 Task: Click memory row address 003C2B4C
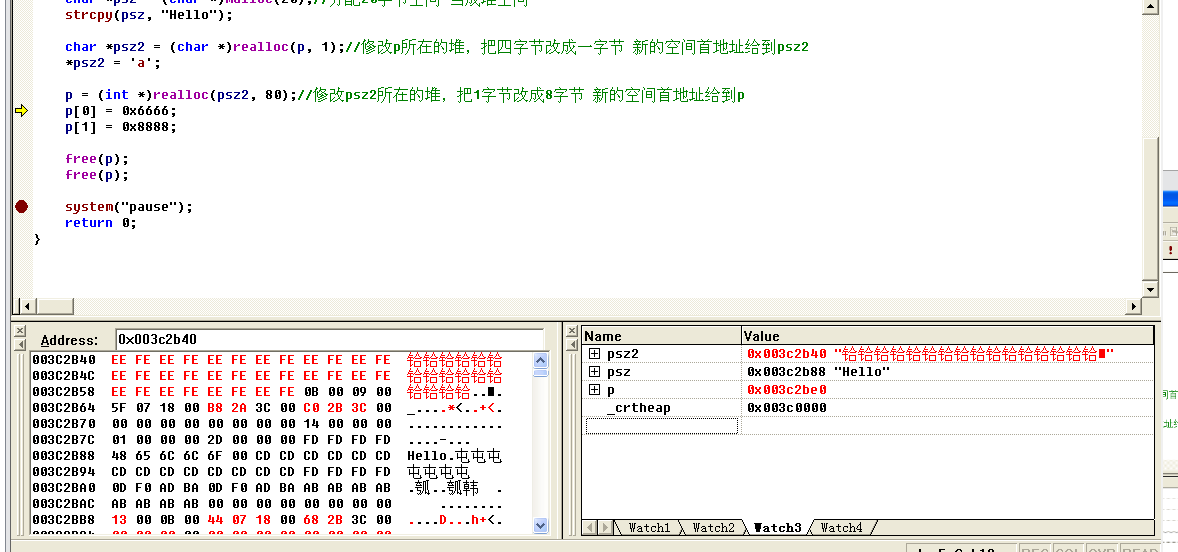tap(64, 376)
